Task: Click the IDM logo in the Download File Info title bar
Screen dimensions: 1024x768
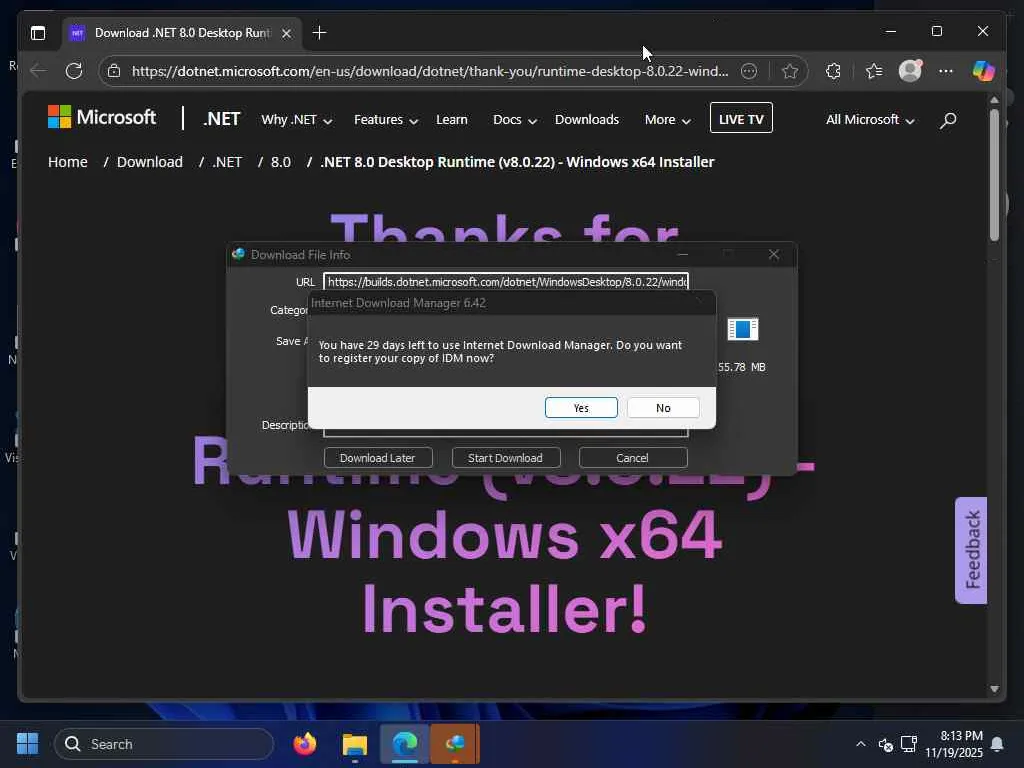Action: [238, 254]
